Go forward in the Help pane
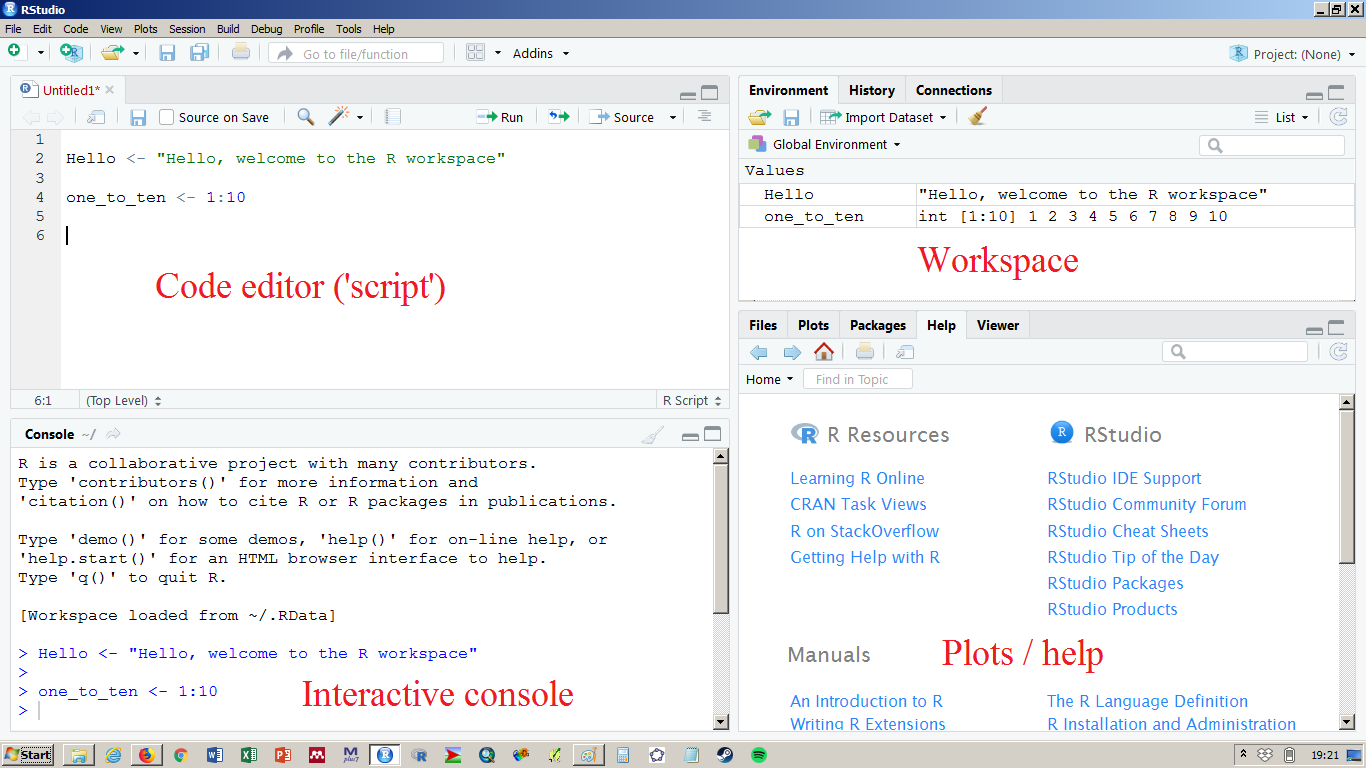Viewport: 1366px width, 768px height. coord(792,352)
